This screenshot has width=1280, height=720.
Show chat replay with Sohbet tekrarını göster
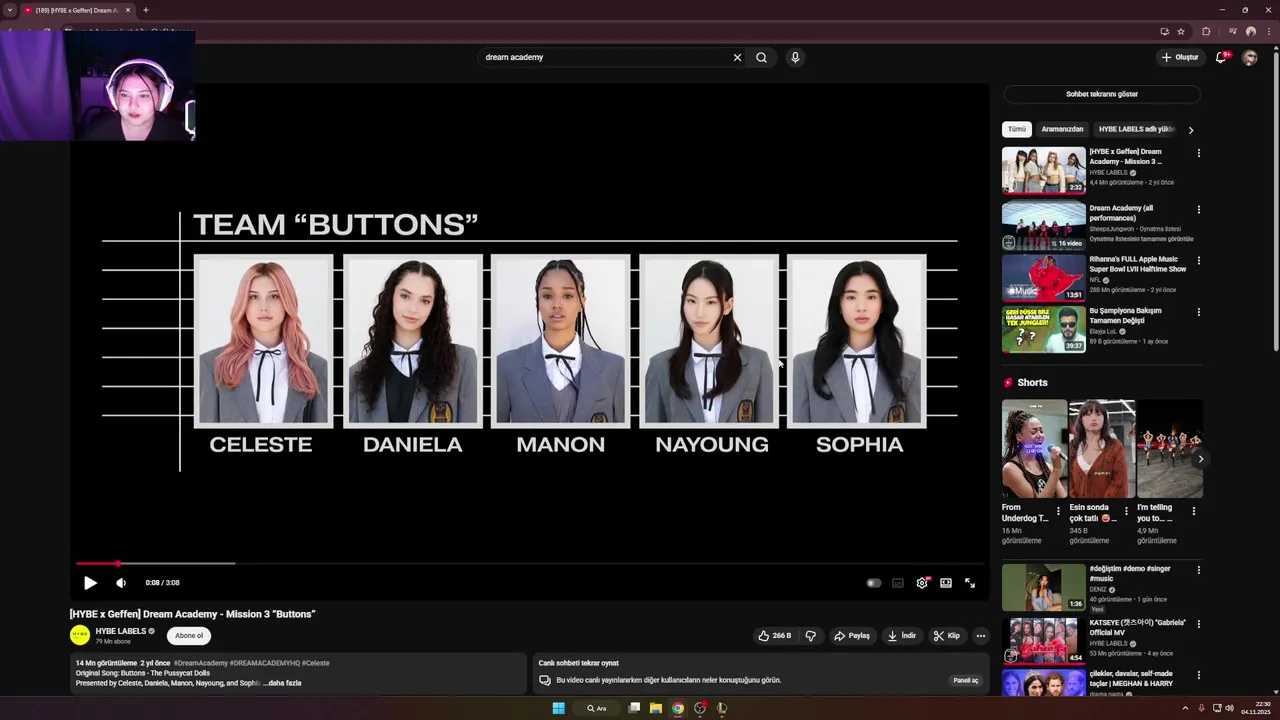pyautogui.click(x=1102, y=94)
